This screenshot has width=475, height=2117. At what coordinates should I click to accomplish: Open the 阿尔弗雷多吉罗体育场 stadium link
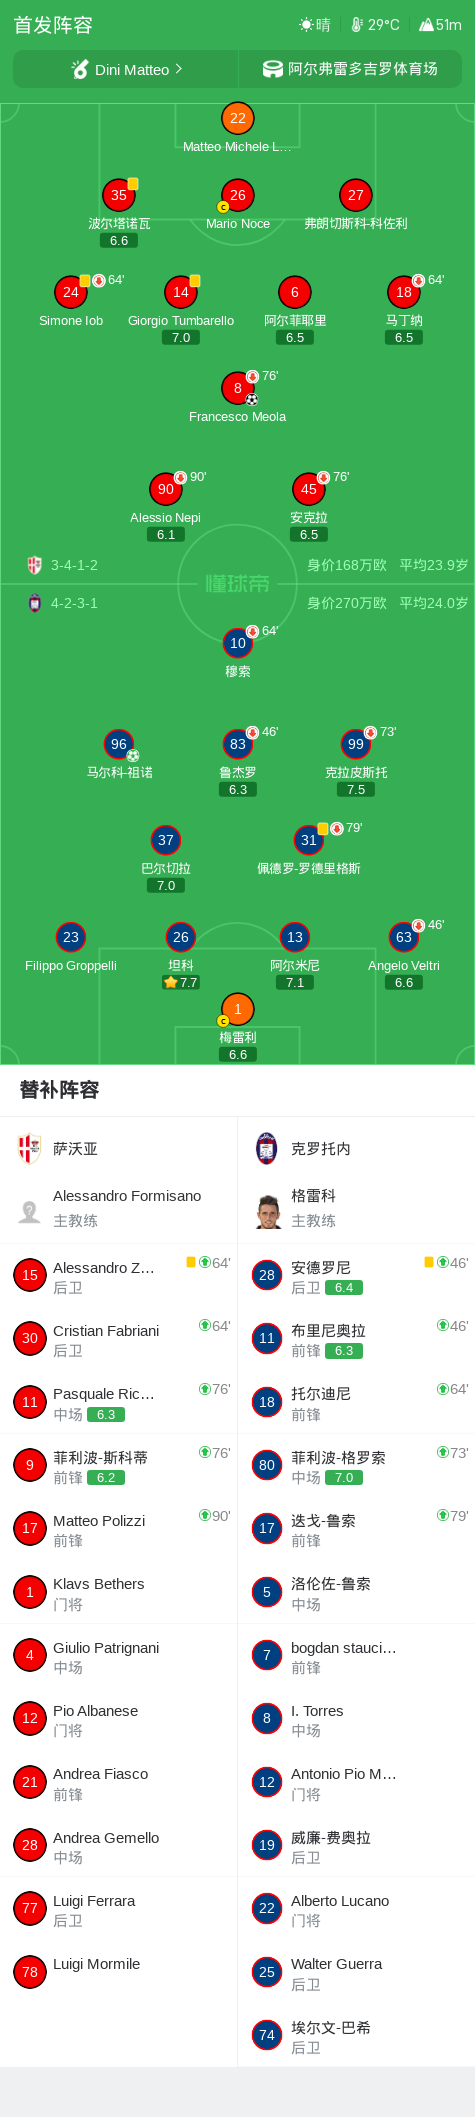pyautogui.click(x=350, y=69)
